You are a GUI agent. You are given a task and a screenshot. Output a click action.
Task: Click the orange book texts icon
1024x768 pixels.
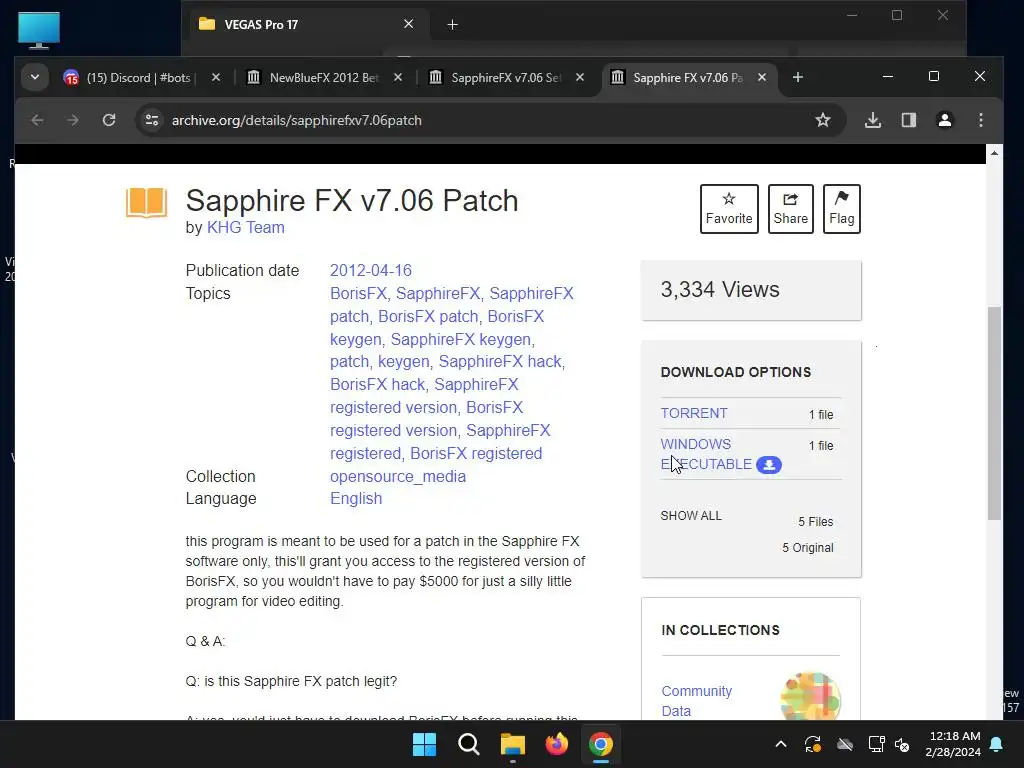click(x=146, y=202)
